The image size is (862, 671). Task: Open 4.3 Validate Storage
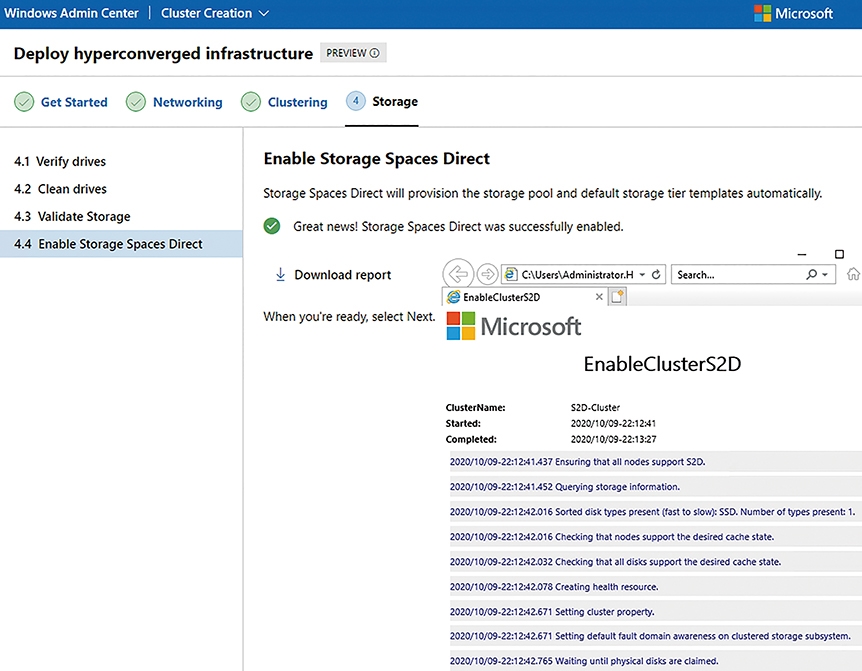tap(121, 217)
